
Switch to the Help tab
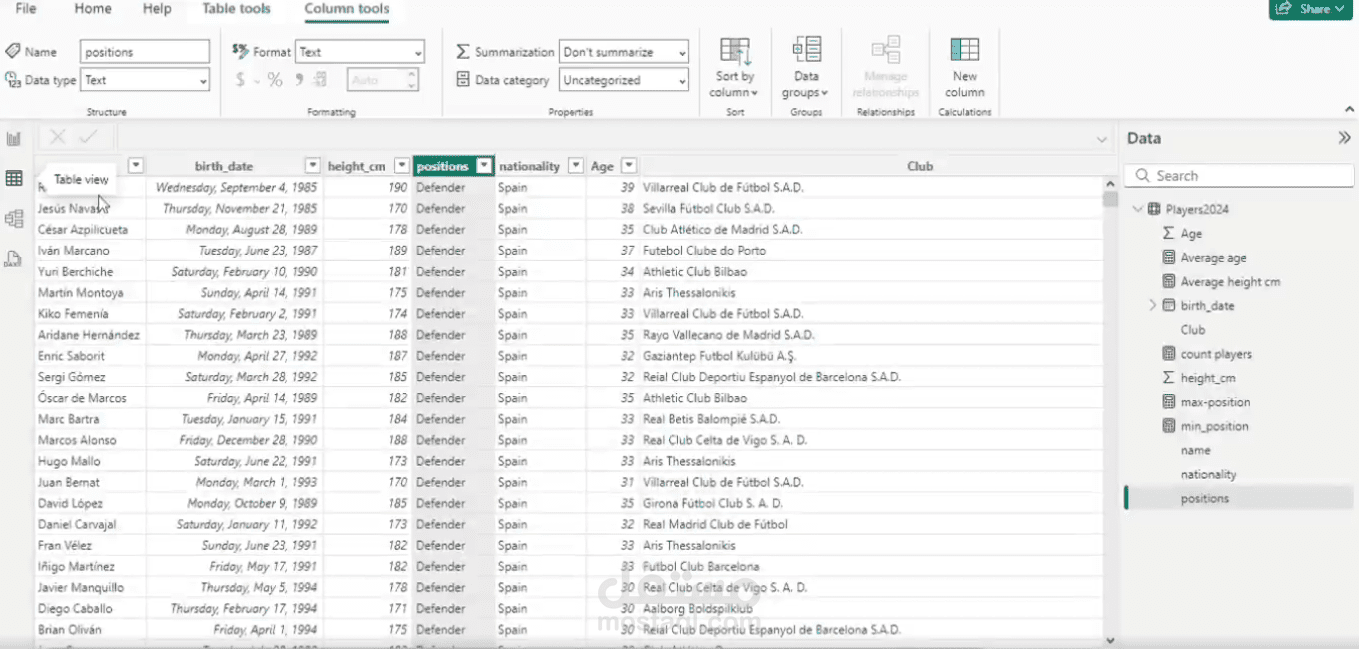[157, 9]
